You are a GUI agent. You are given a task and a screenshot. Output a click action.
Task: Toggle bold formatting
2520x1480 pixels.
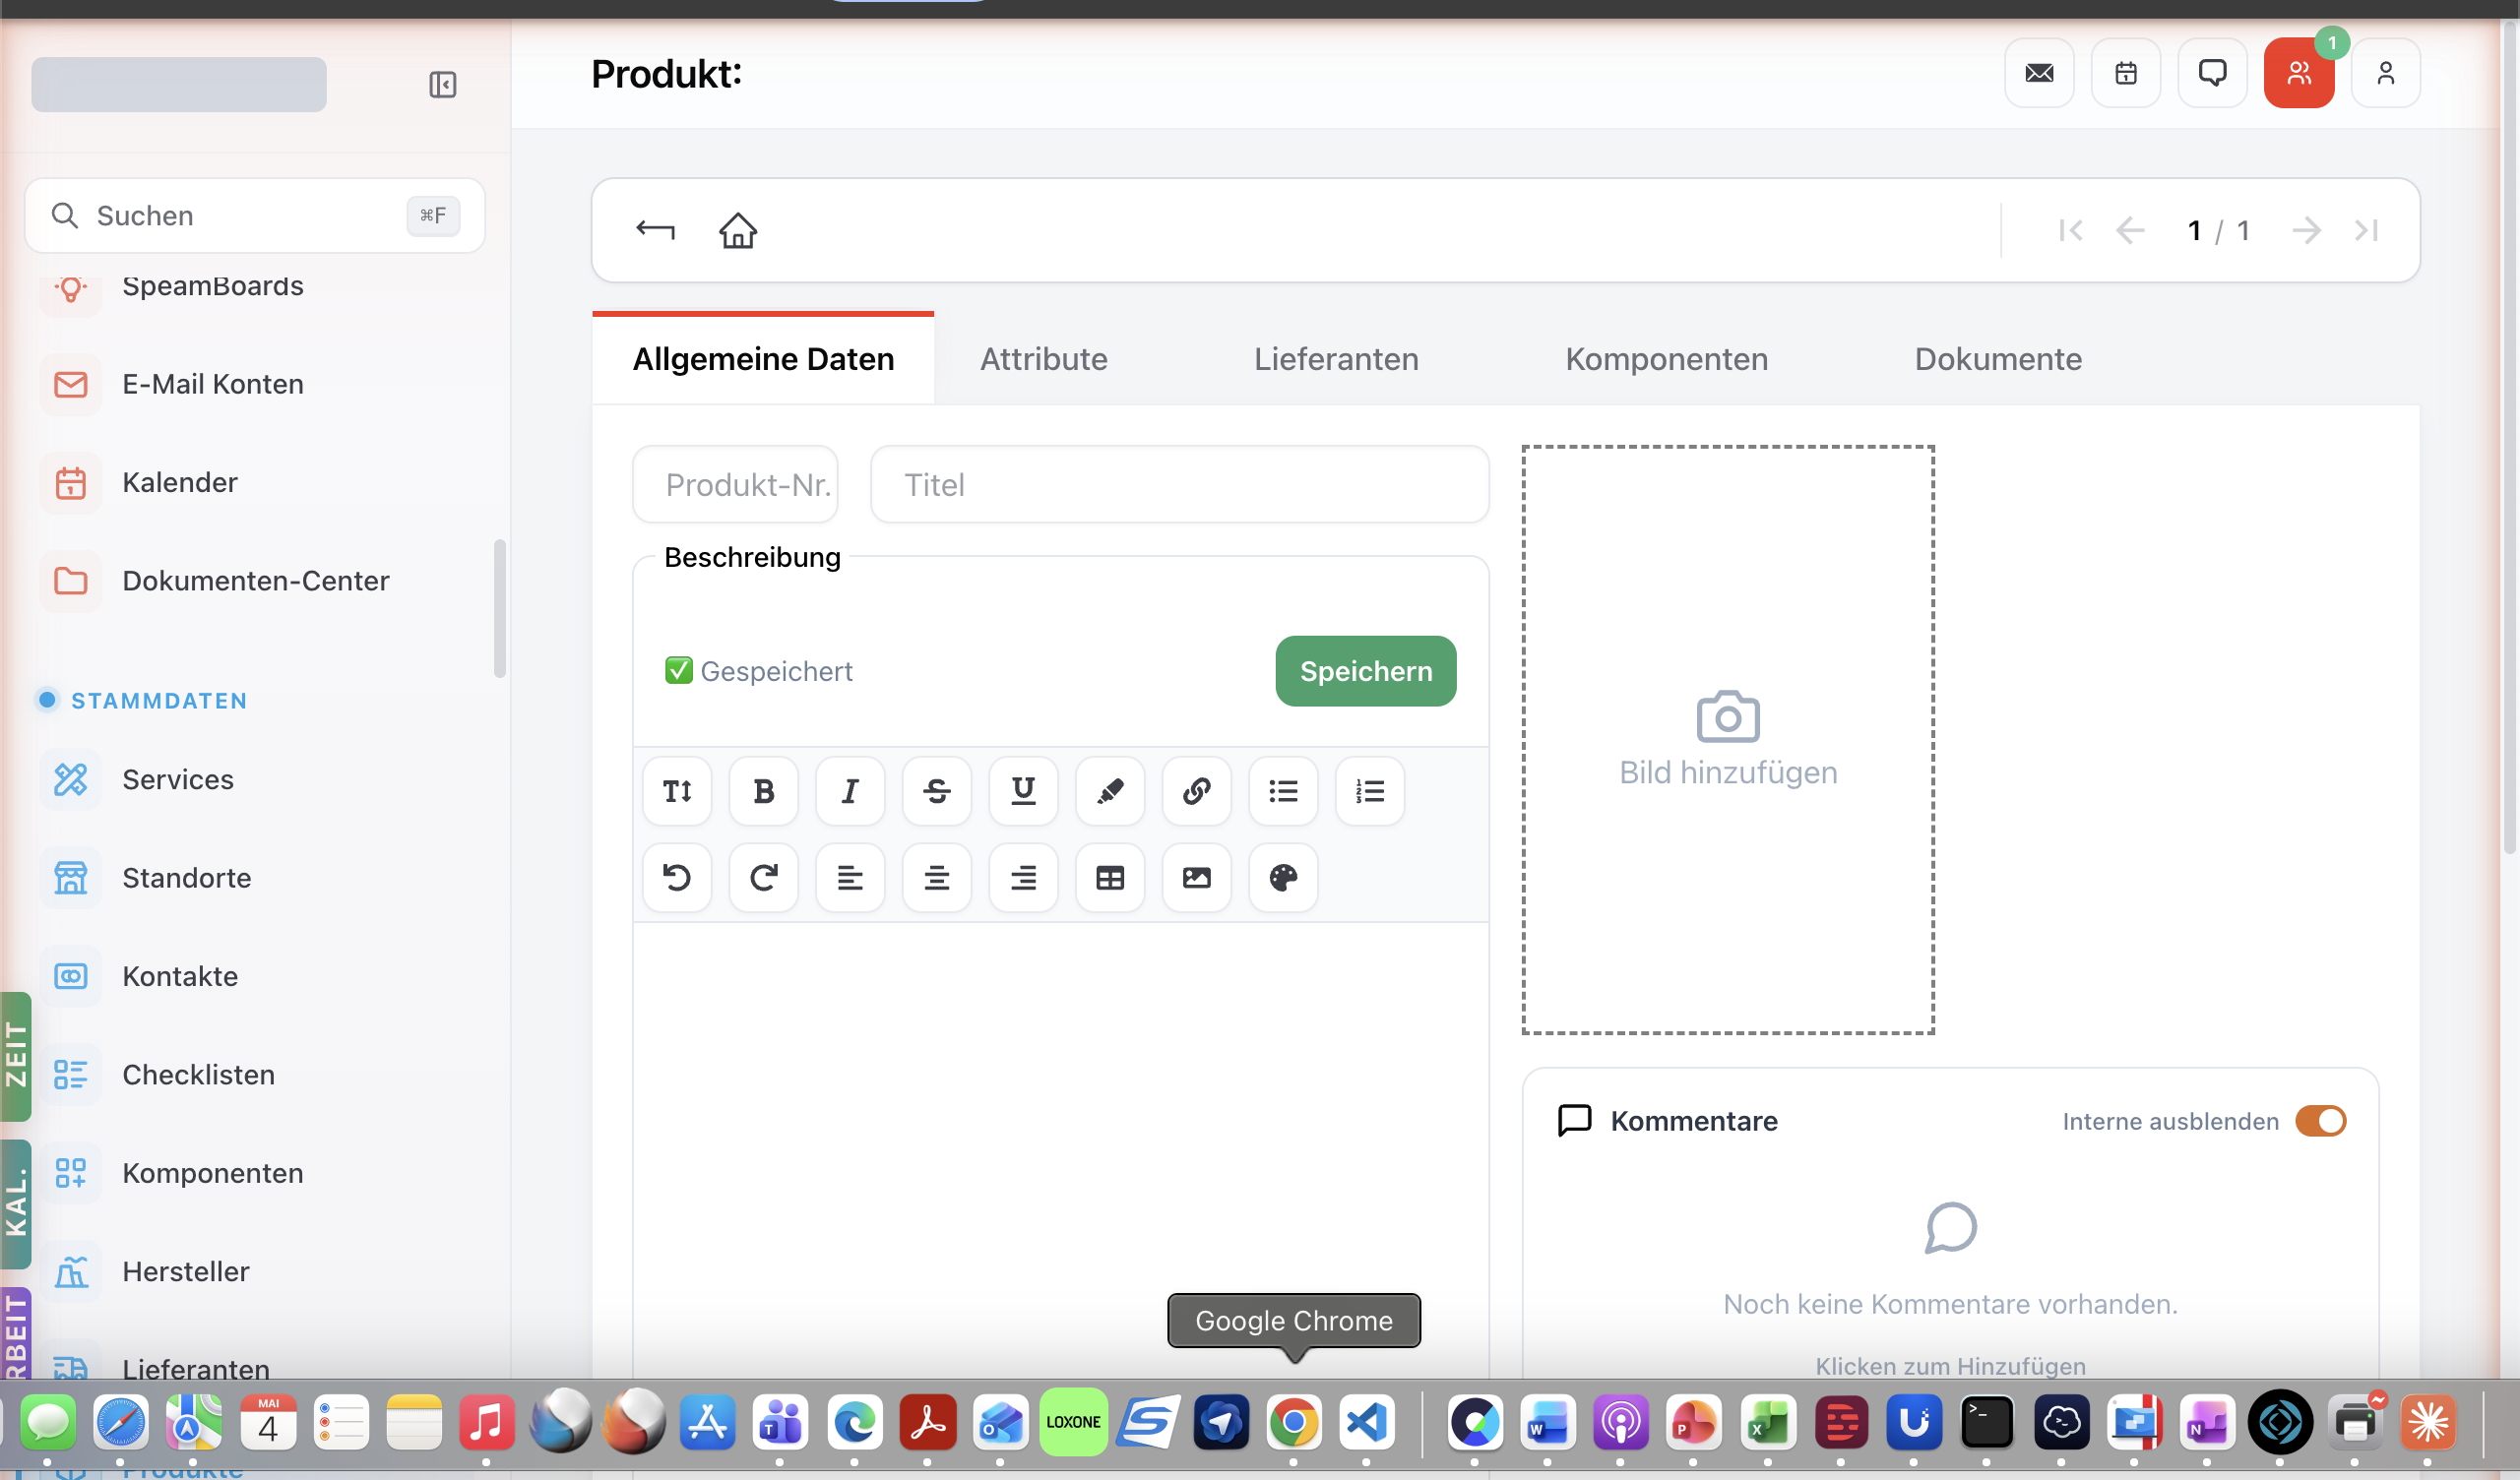[764, 791]
